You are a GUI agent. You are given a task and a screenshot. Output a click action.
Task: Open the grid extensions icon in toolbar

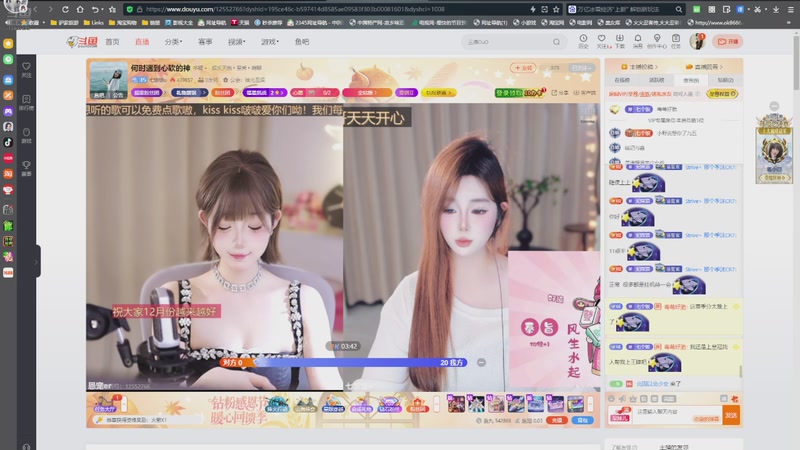pos(712,9)
